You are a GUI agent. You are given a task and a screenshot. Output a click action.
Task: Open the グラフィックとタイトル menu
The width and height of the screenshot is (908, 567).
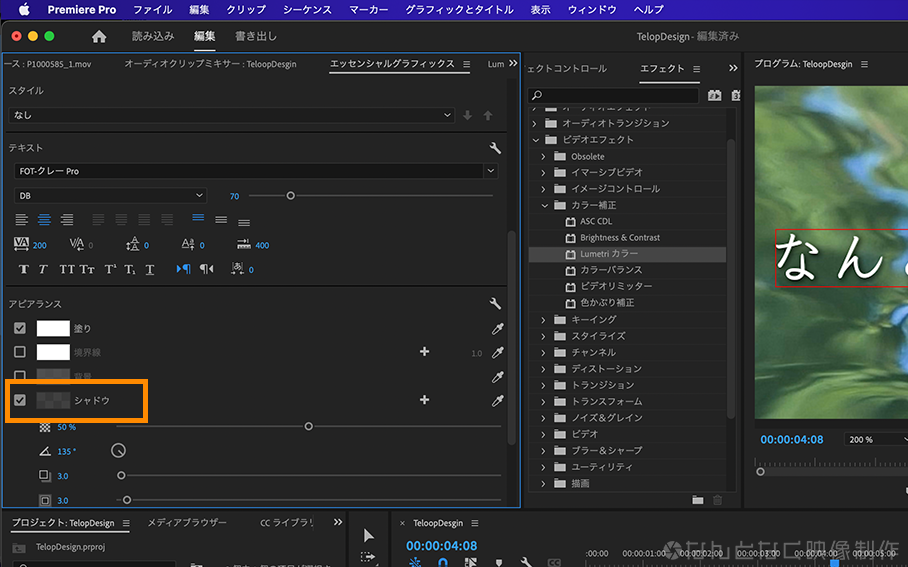click(x=459, y=10)
